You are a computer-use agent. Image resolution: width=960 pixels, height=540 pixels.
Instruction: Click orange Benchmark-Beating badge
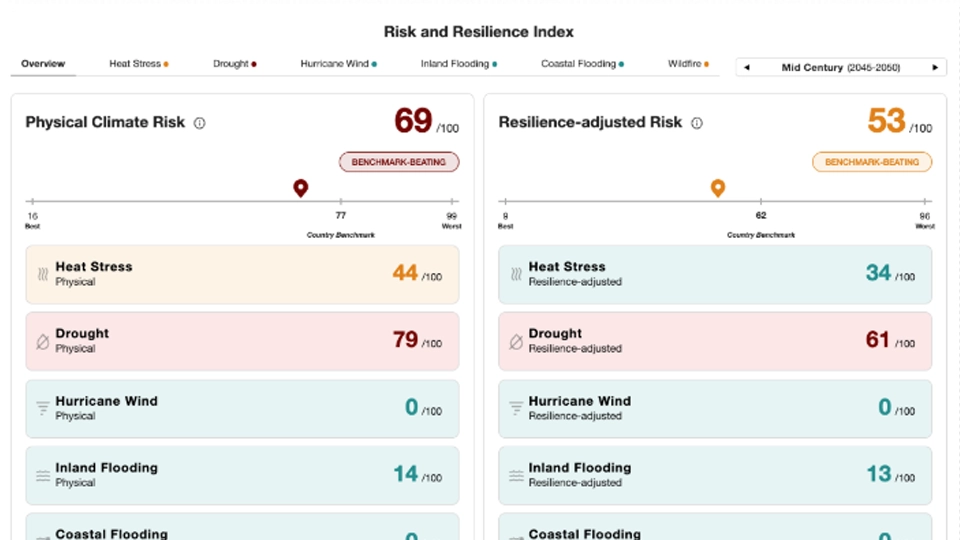[x=871, y=162]
